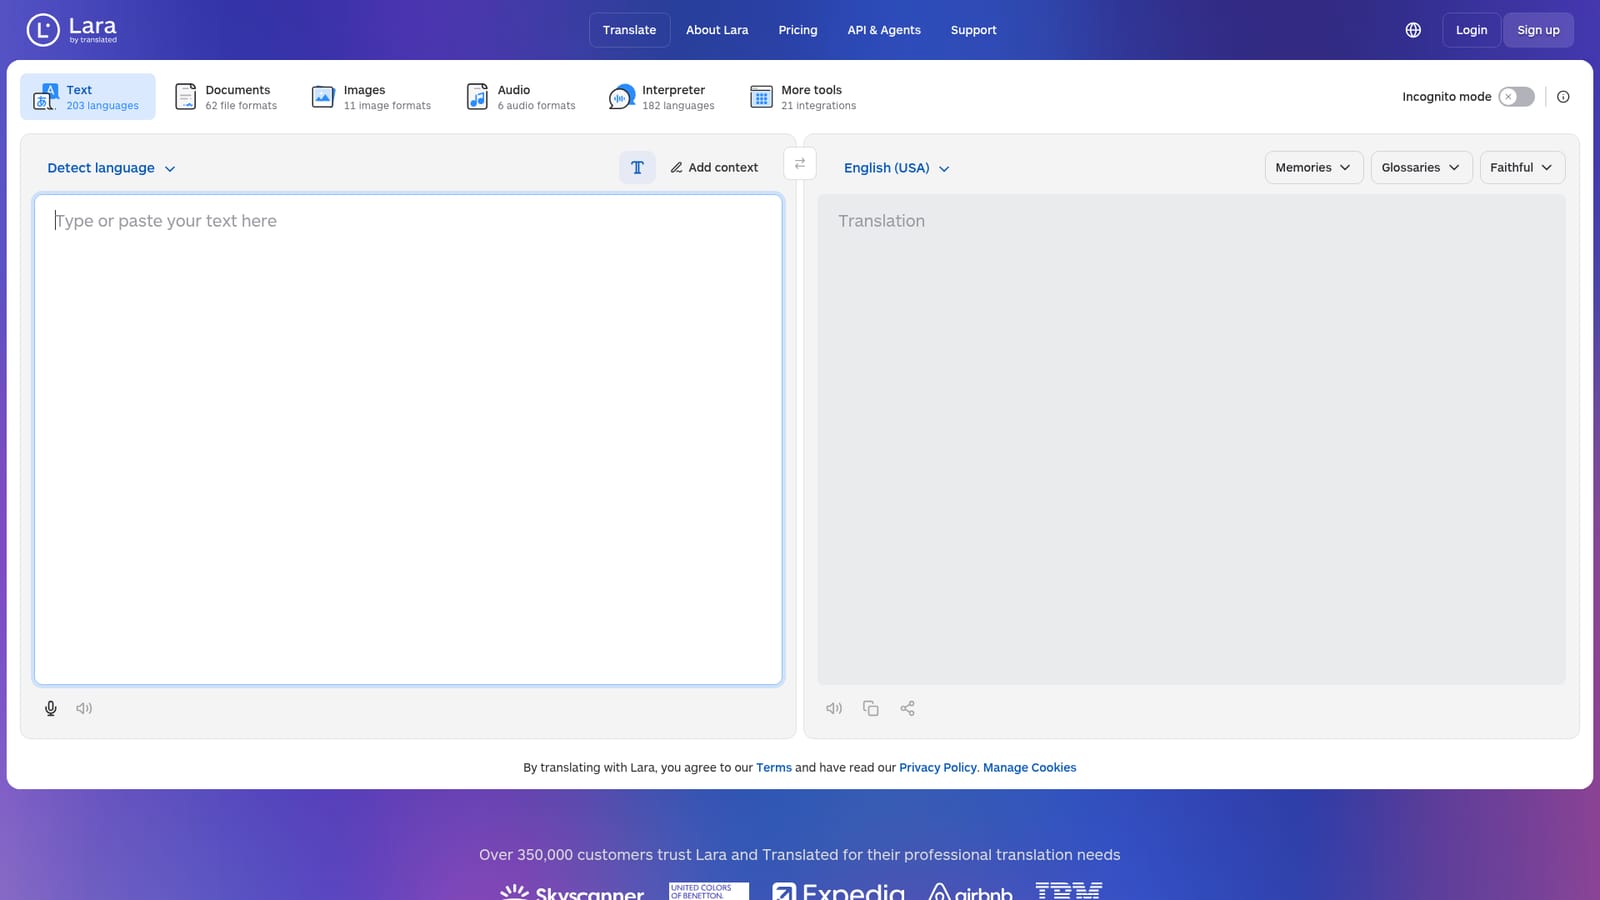Viewport: 1600px width, 900px height.
Task: Start microphone voice input
Action: click(51, 708)
